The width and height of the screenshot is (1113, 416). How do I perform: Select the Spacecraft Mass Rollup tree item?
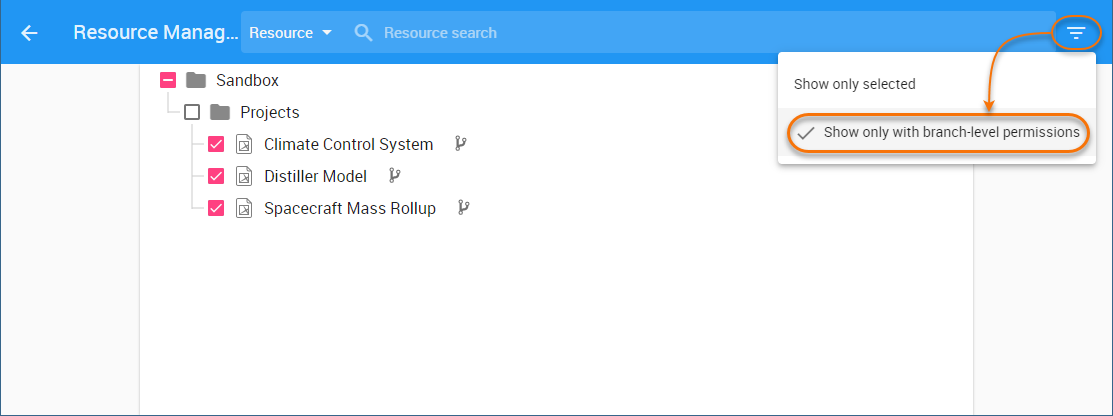[349, 208]
